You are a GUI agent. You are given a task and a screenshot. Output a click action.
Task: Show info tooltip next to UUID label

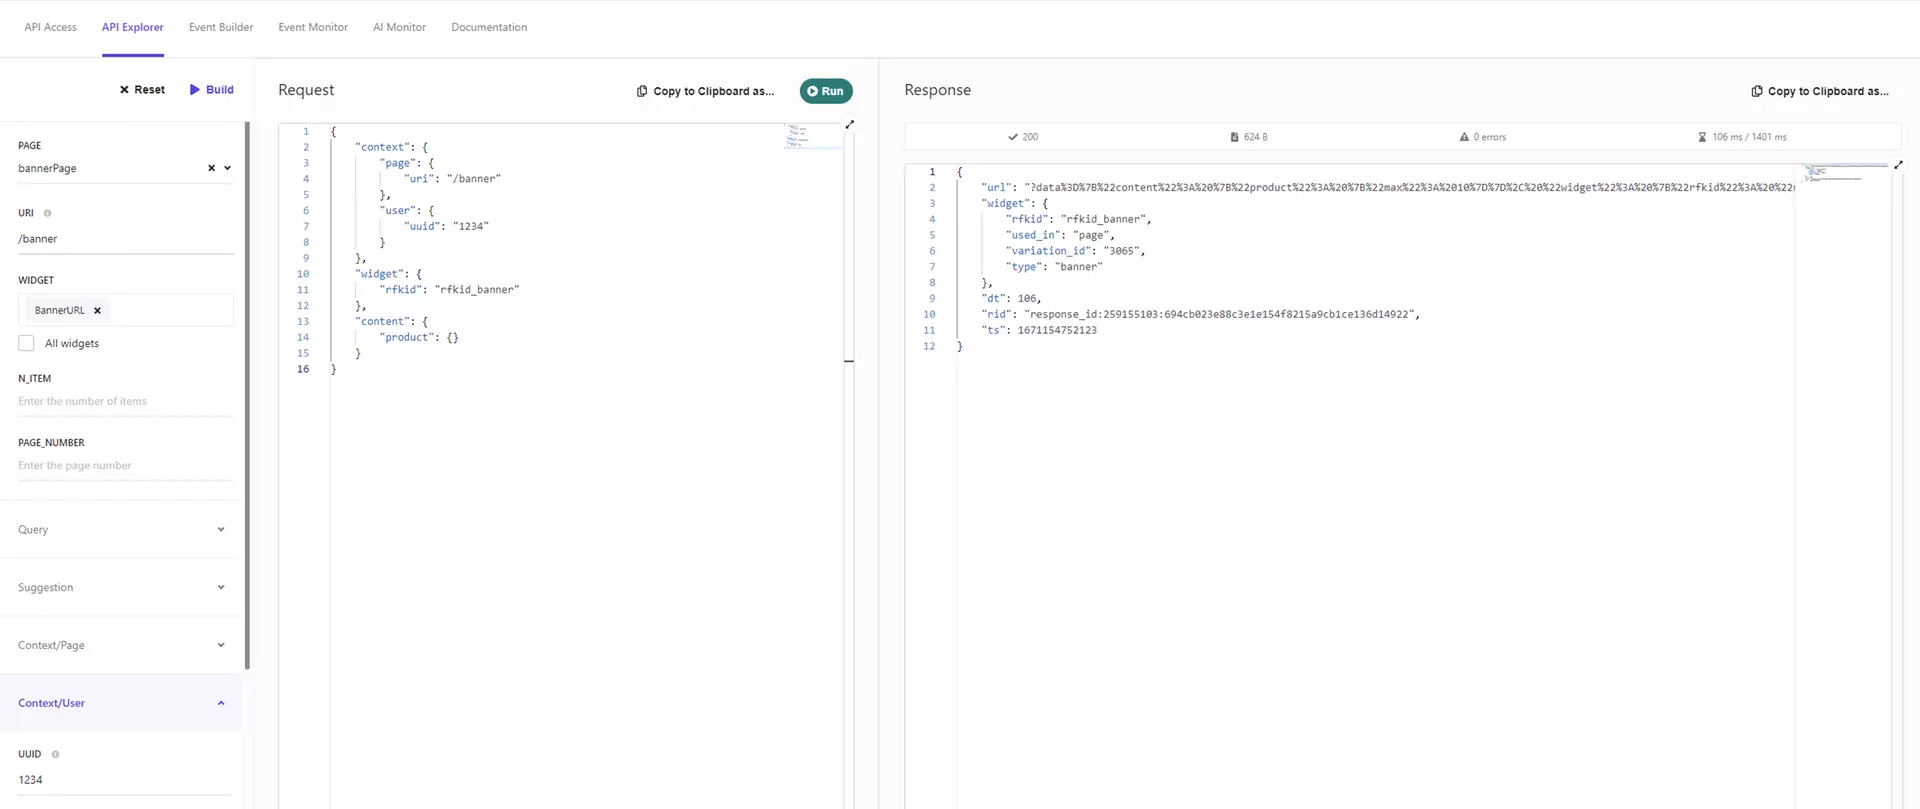tap(55, 755)
